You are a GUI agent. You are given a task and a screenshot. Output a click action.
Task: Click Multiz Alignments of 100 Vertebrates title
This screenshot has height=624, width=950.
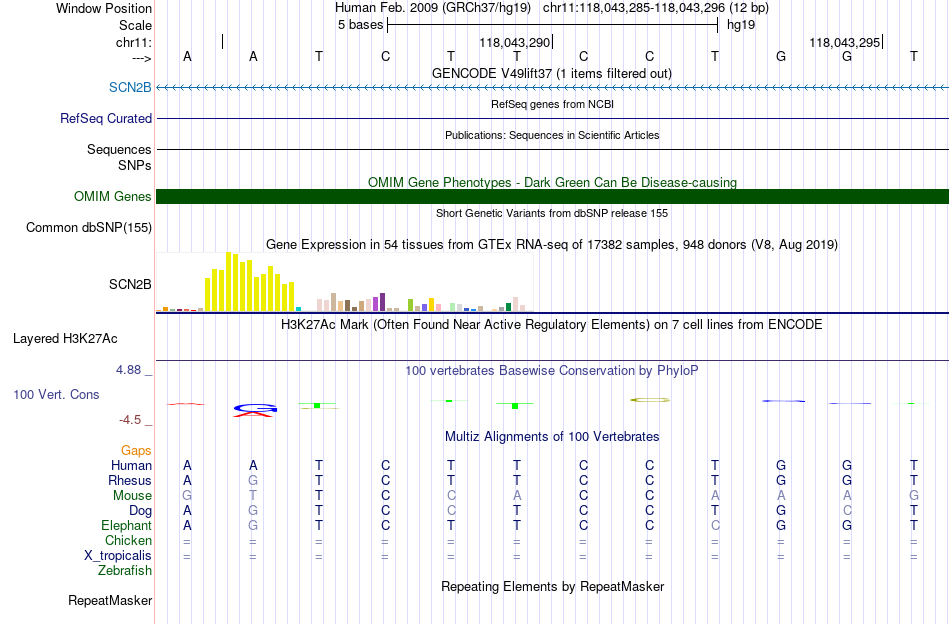pos(552,437)
